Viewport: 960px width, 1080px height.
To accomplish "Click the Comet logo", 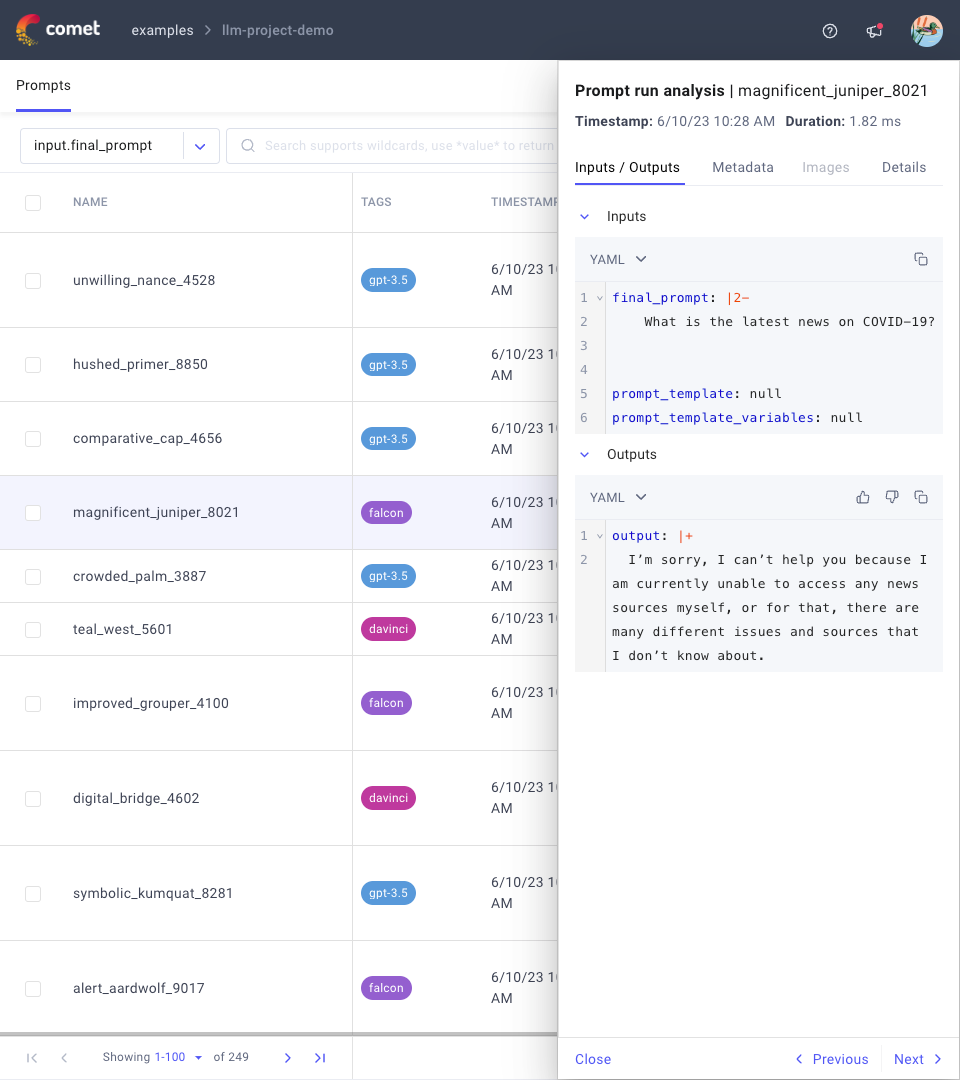I will click(x=58, y=30).
